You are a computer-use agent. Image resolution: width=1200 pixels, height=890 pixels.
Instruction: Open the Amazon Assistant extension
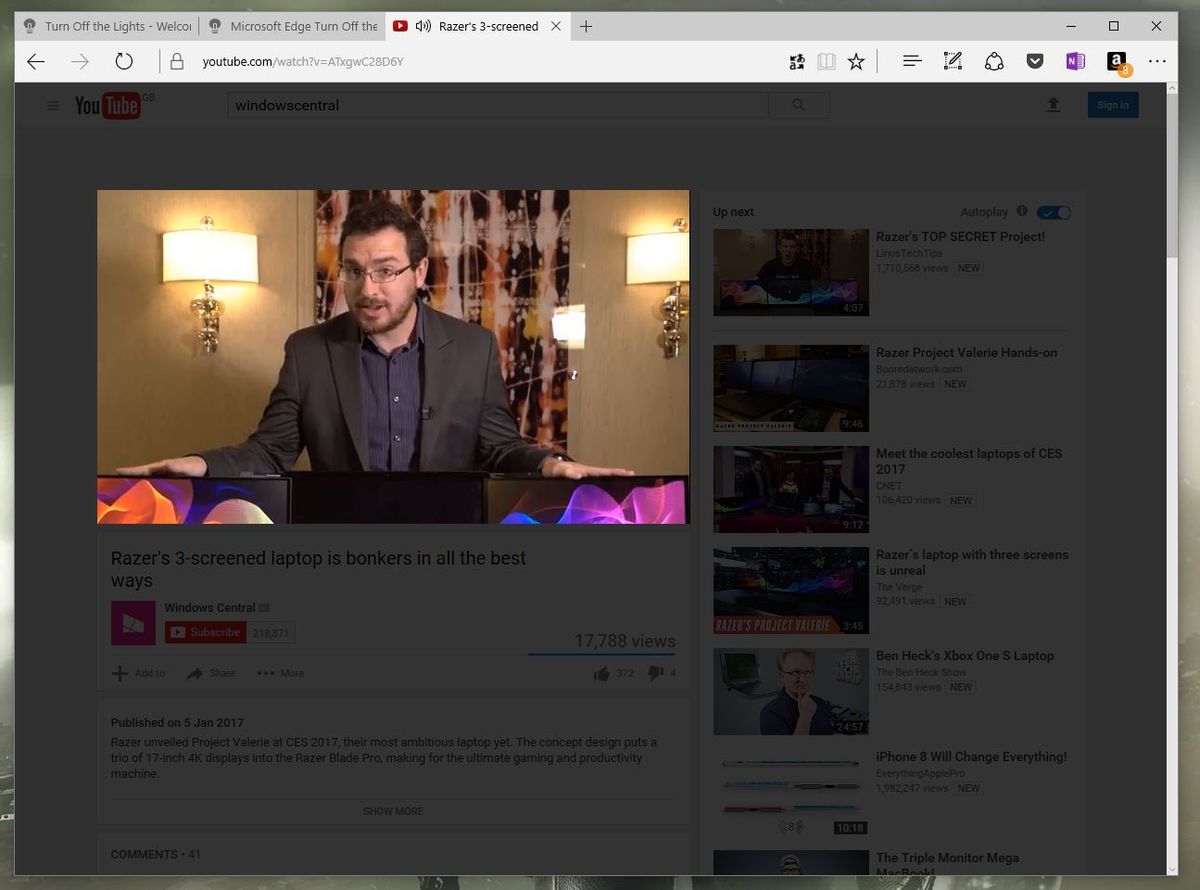[1116, 61]
